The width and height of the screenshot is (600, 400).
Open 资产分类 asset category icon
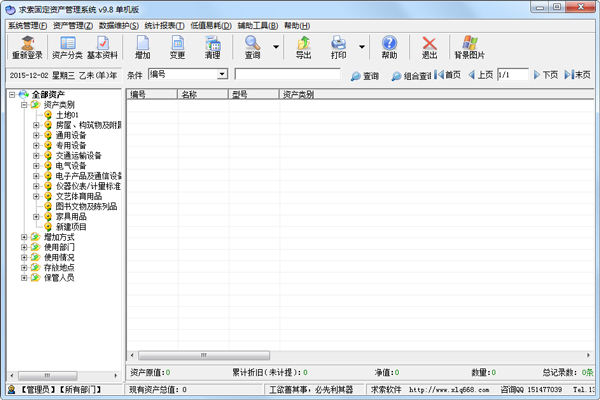68,47
